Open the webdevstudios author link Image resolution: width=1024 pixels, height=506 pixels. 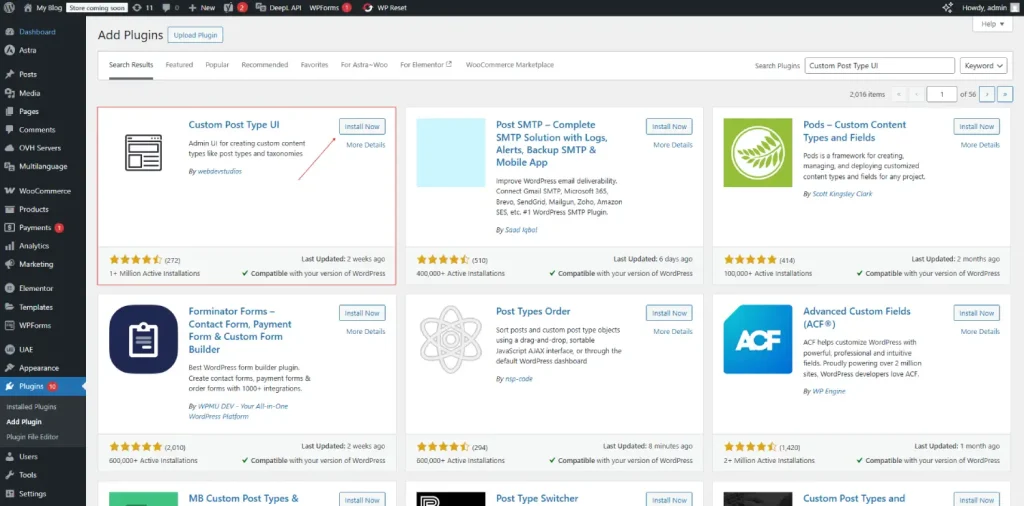[x=219, y=171]
